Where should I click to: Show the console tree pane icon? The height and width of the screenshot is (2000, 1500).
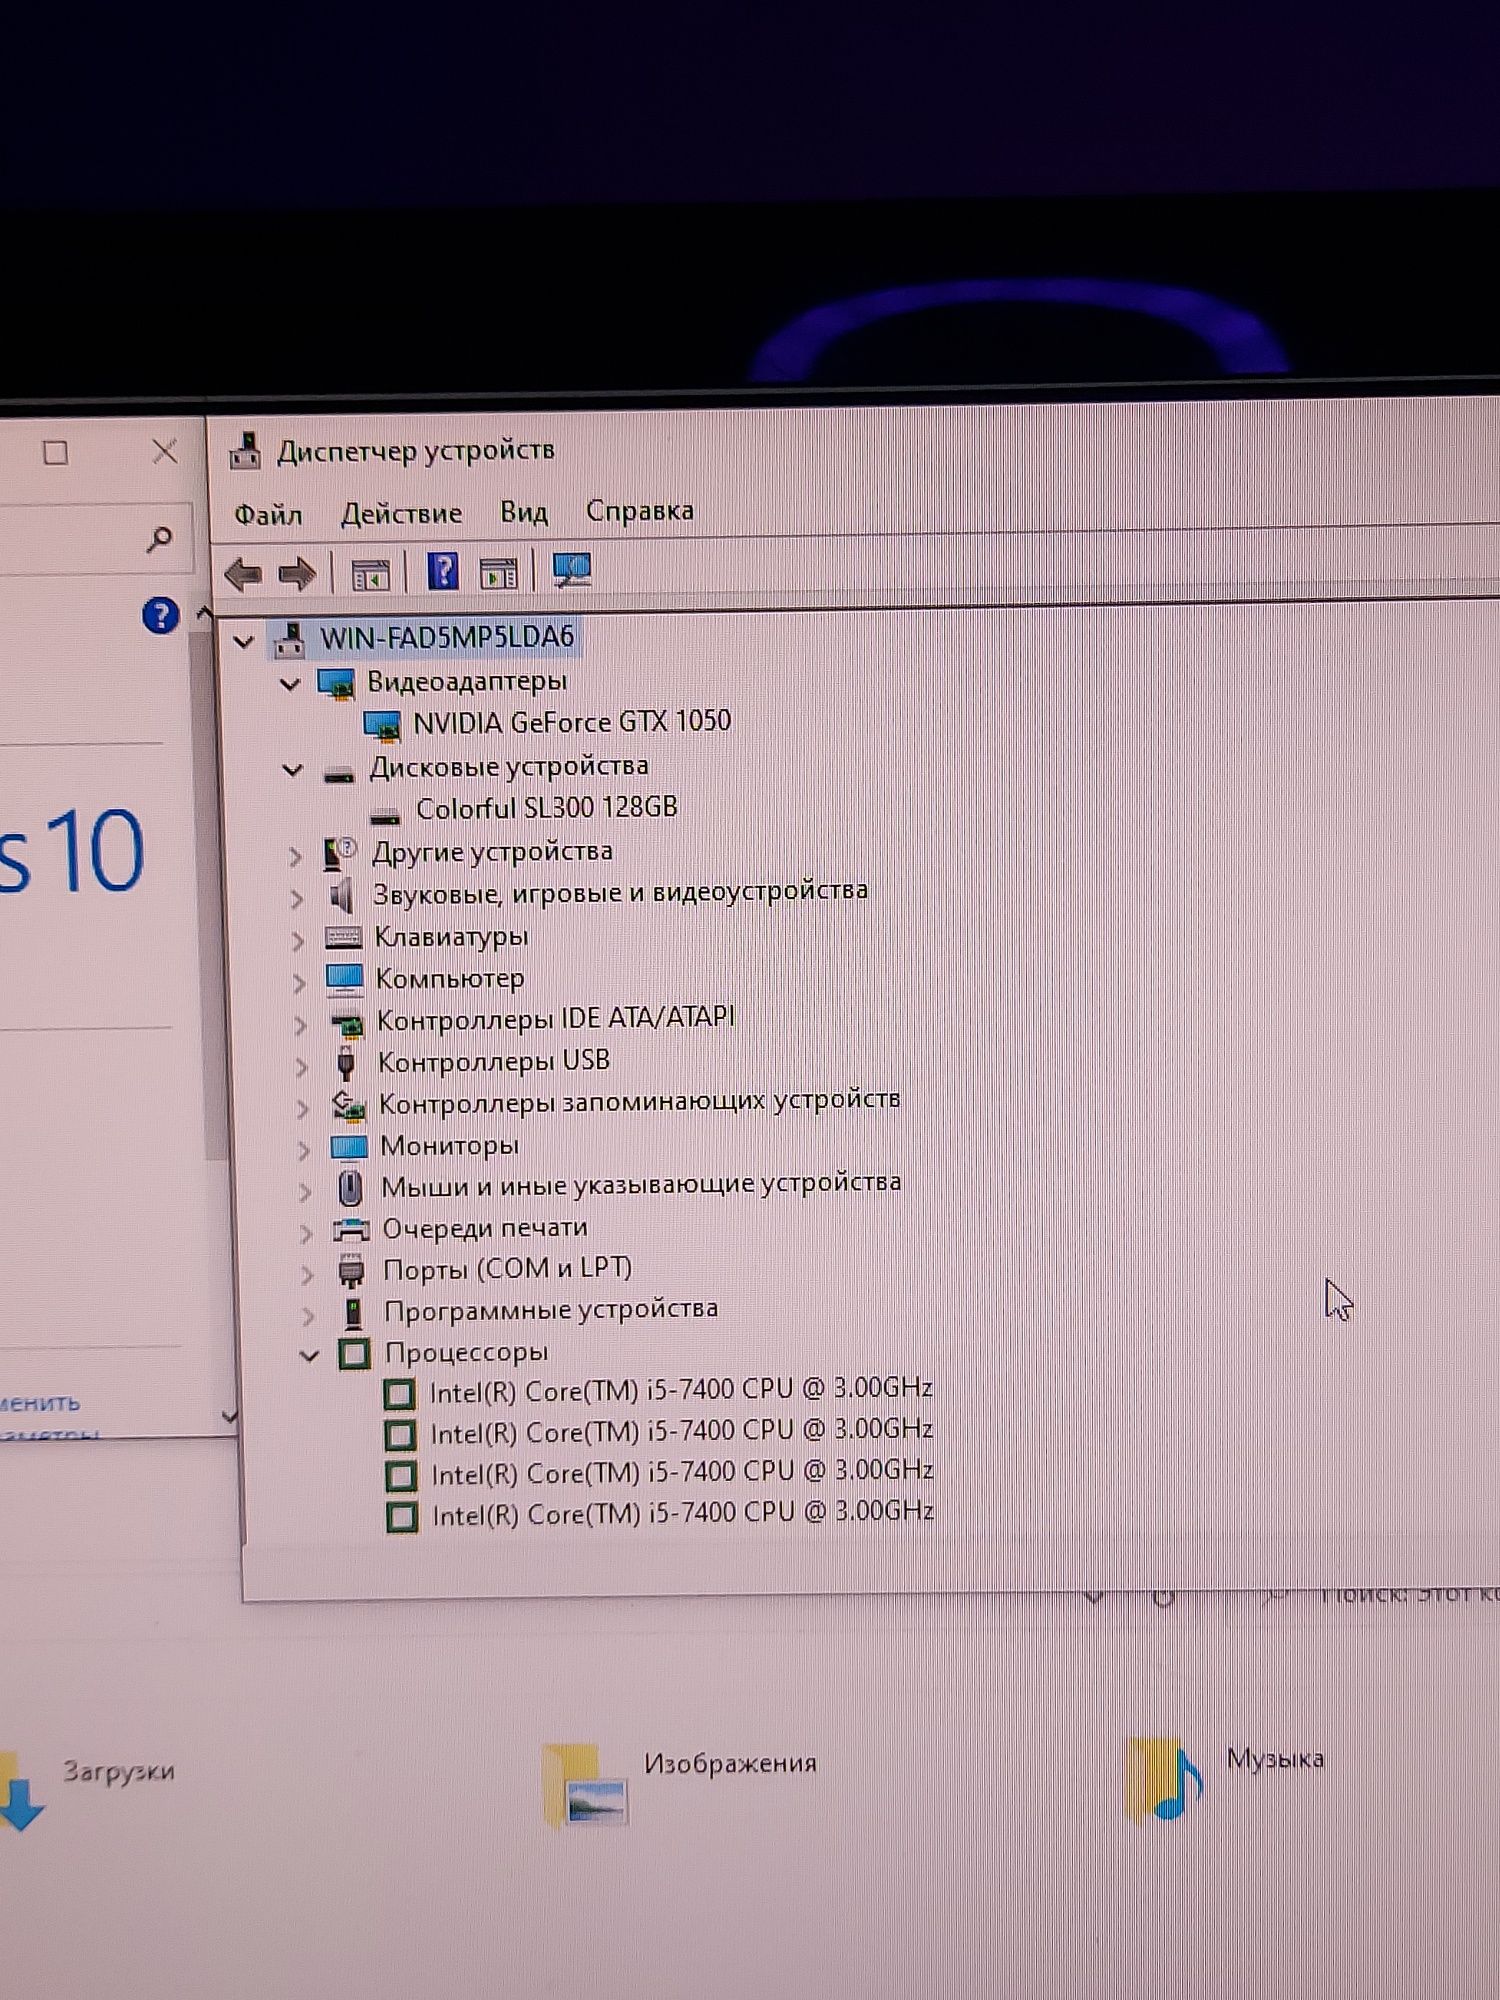coord(370,574)
